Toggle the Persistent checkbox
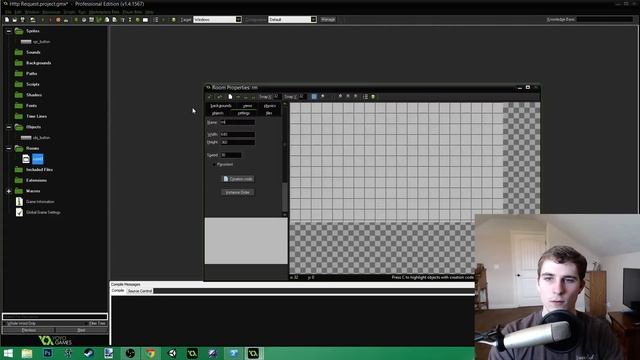The height and width of the screenshot is (360, 640). pyautogui.click(x=214, y=164)
